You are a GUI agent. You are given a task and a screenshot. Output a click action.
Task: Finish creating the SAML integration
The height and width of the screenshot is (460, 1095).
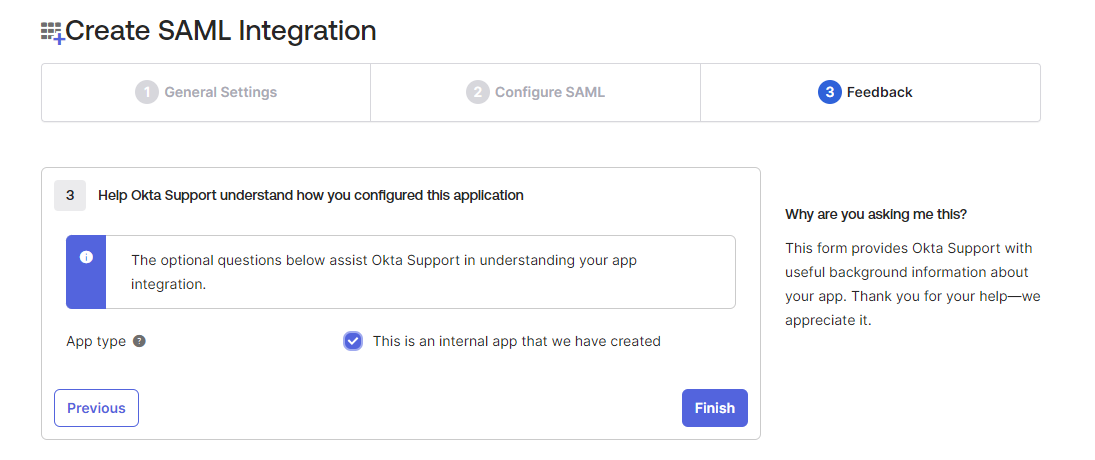pos(714,408)
